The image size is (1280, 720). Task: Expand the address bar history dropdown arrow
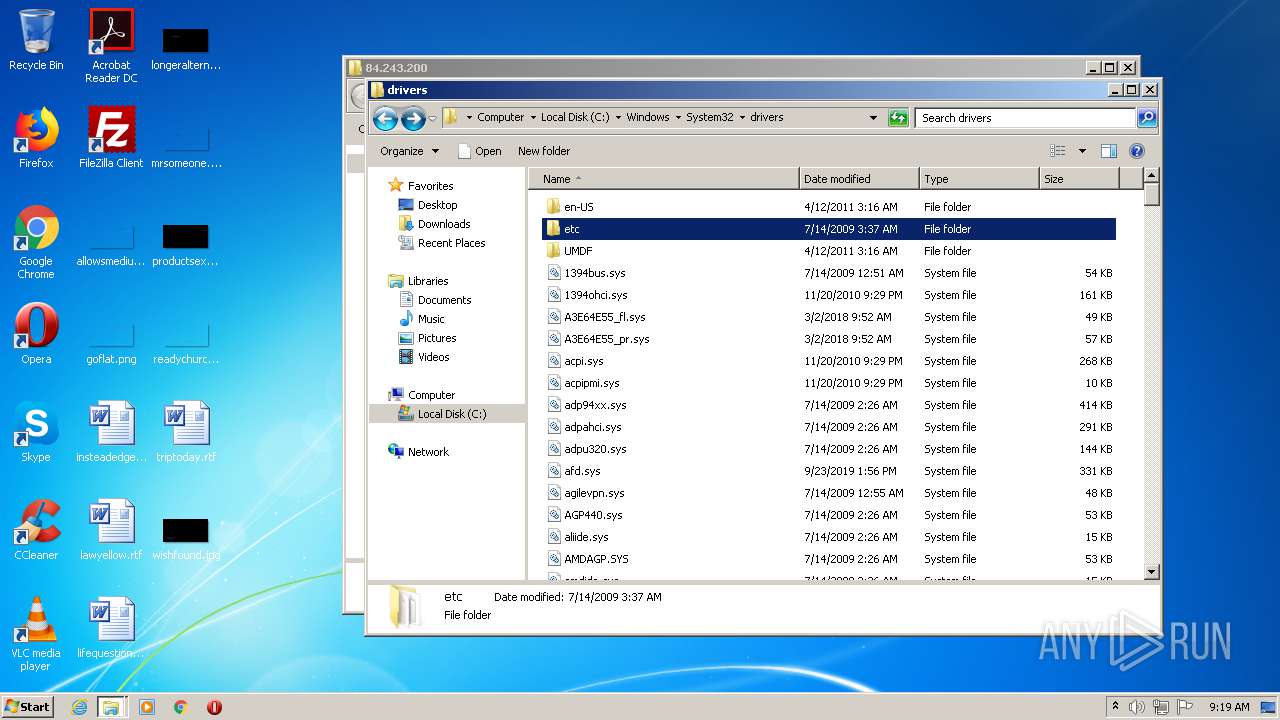pyautogui.click(x=874, y=118)
